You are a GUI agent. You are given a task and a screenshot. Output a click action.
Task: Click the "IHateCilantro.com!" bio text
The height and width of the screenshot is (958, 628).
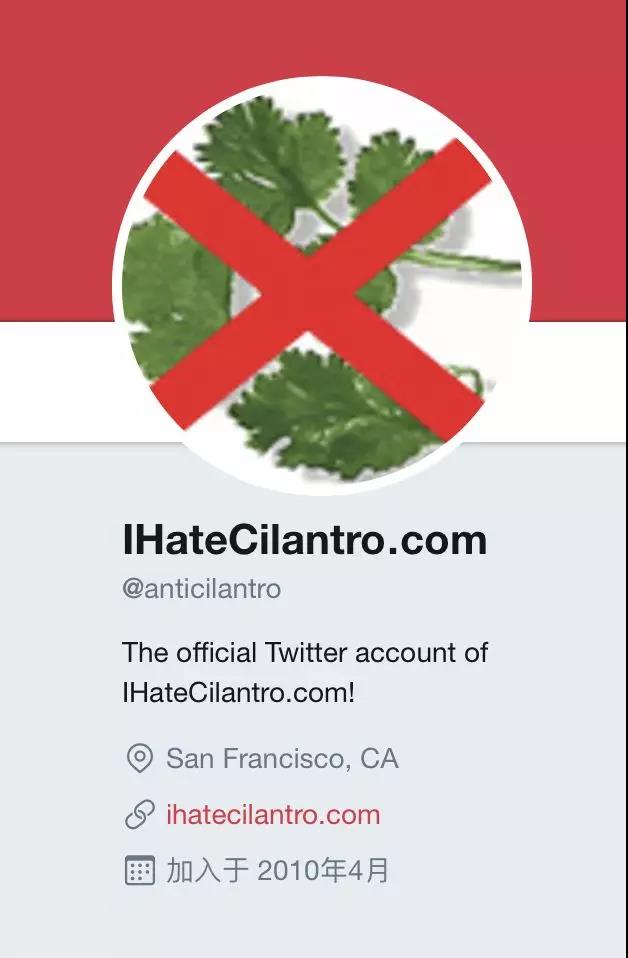[238, 691]
